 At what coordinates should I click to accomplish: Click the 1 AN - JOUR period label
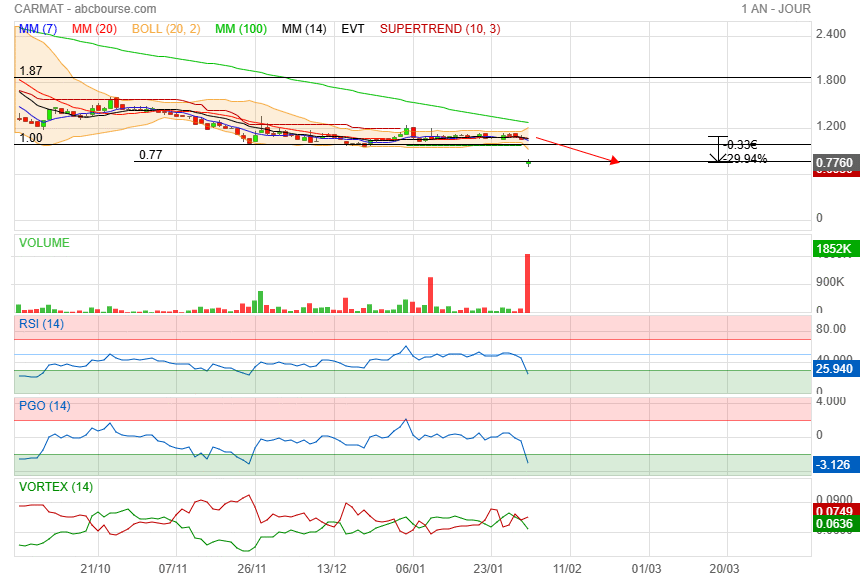tap(776, 9)
